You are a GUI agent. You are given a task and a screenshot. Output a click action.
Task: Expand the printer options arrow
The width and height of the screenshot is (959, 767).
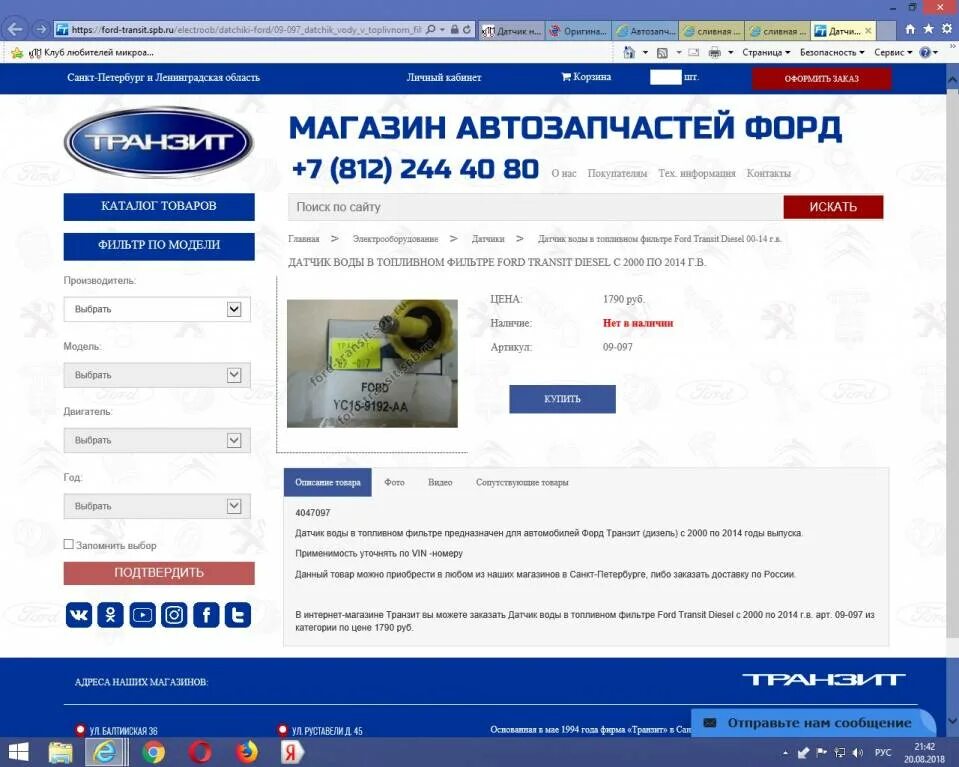[730, 53]
